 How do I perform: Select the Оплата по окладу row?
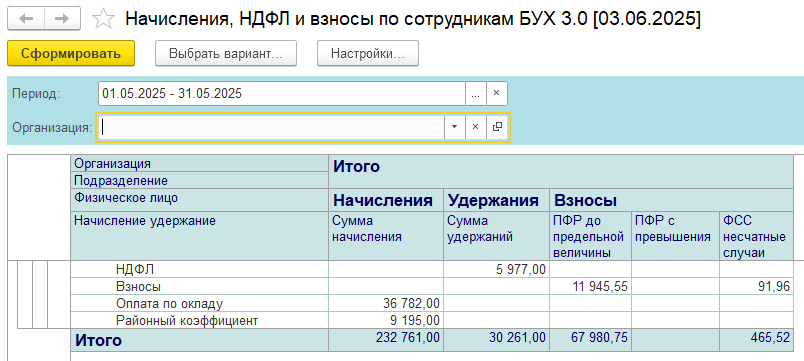199,304
